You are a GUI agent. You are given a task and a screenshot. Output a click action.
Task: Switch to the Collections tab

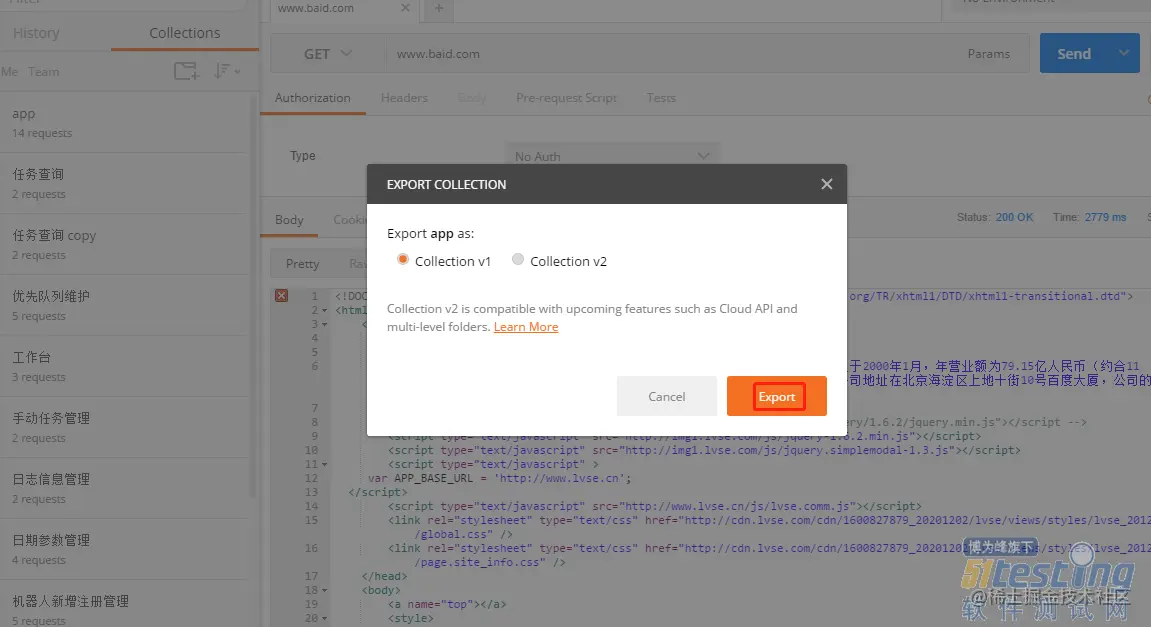(x=184, y=33)
